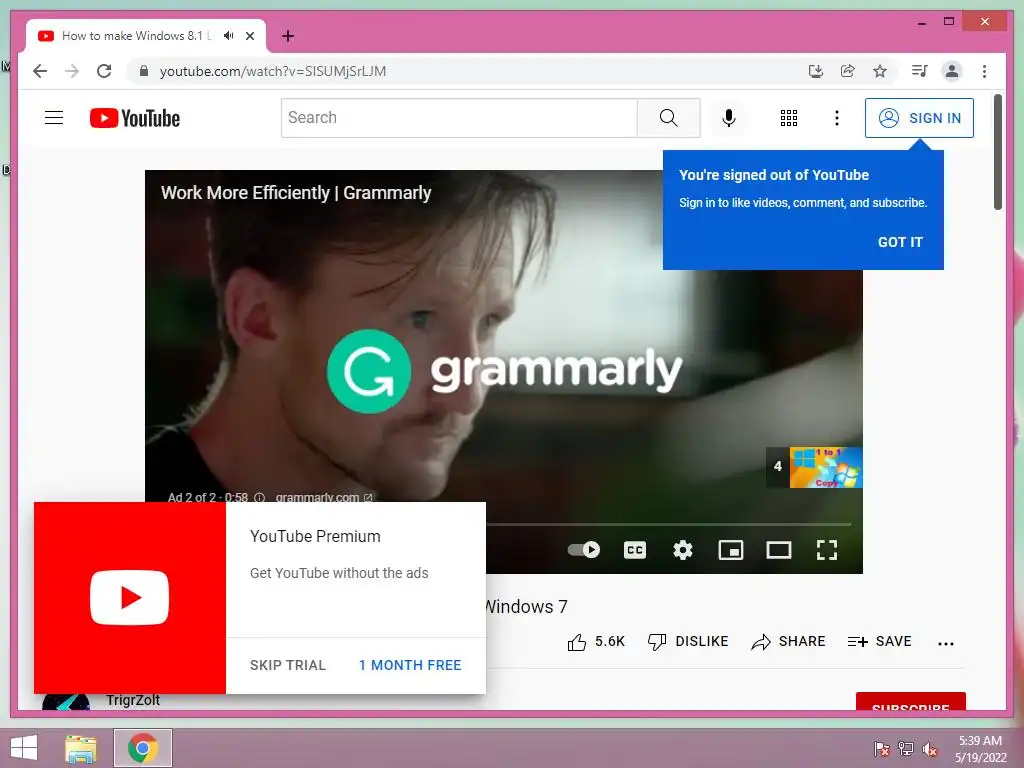The image size is (1024, 768).
Task: Click inside the YouTube Search field
Action: [459, 118]
